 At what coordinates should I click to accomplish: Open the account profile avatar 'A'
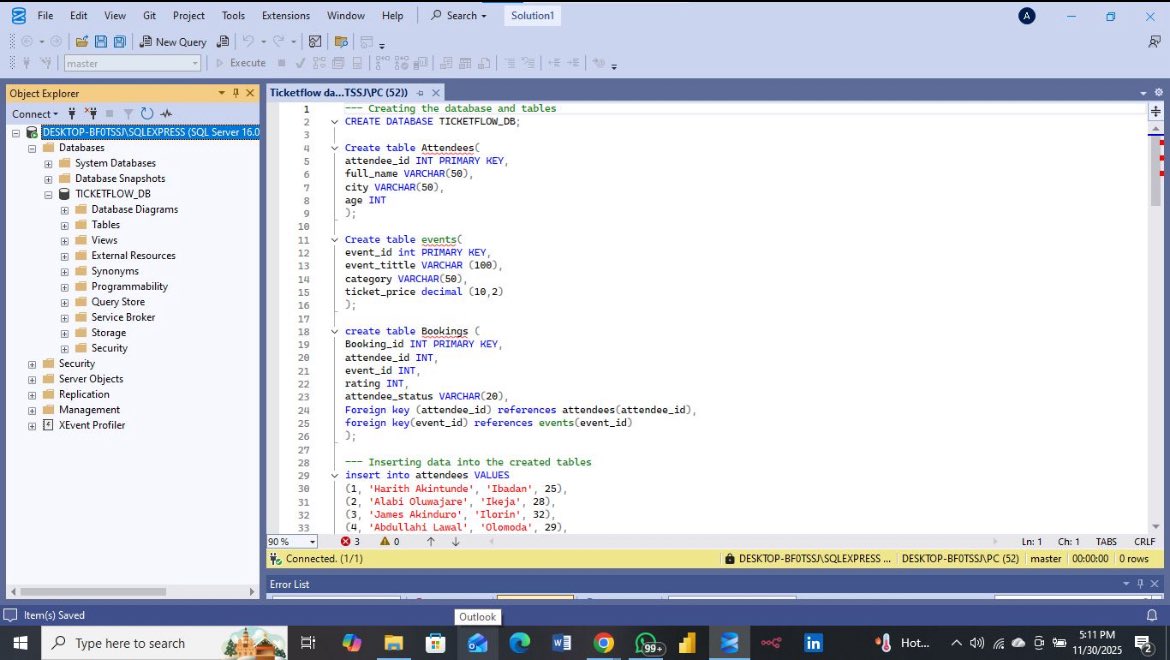pyautogui.click(x=1027, y=16)
